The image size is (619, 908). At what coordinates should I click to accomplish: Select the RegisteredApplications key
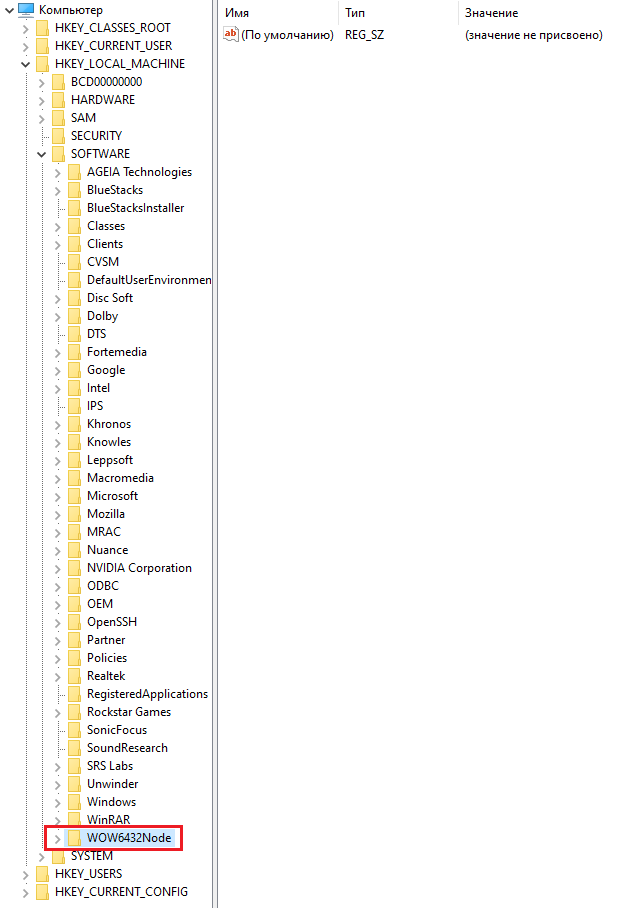[147, 694]
